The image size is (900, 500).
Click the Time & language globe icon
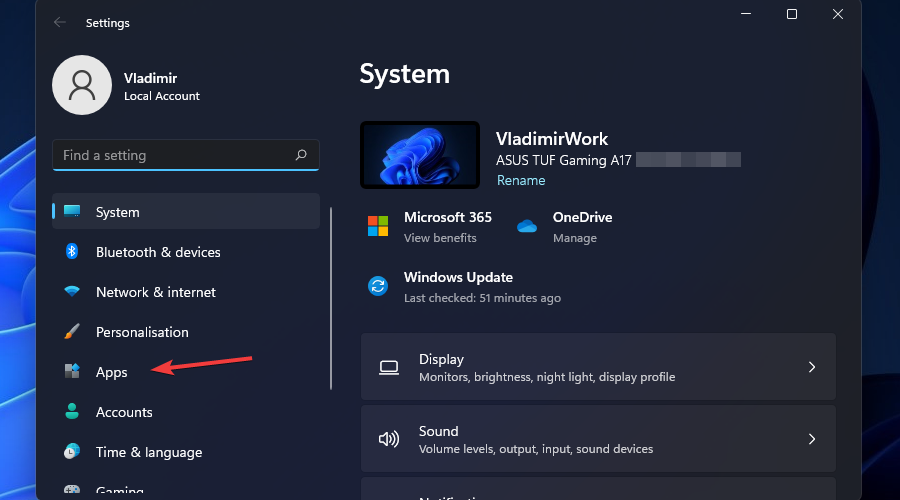tap(72, 452)
